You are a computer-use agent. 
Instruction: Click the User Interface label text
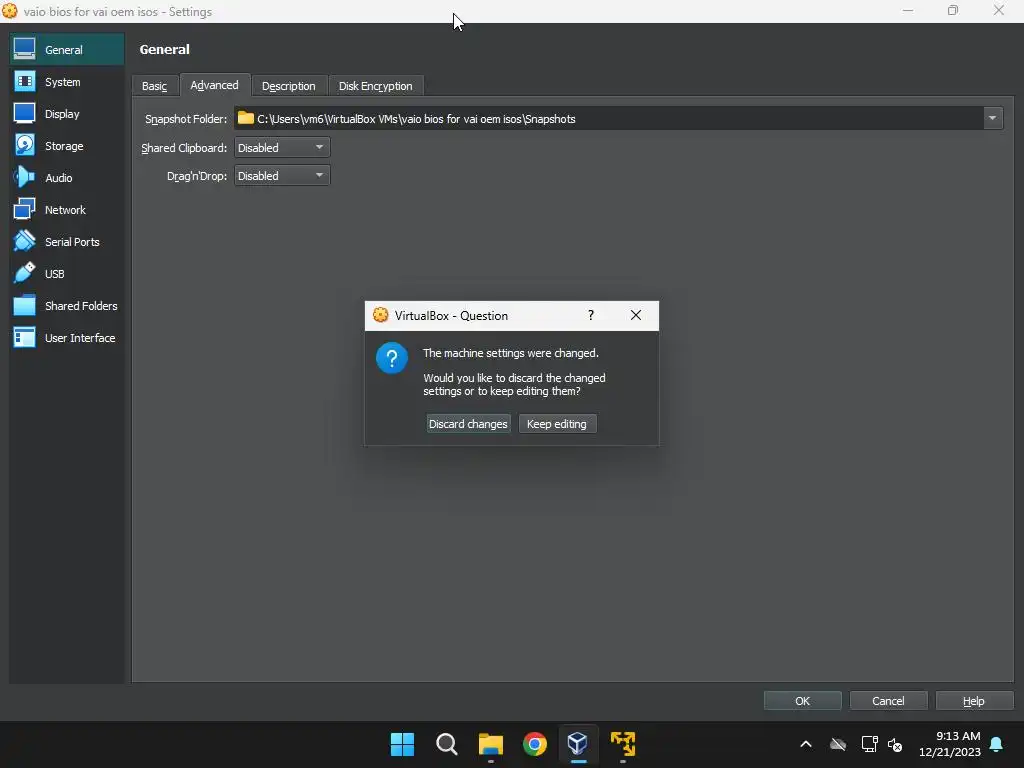pos(80,338)
